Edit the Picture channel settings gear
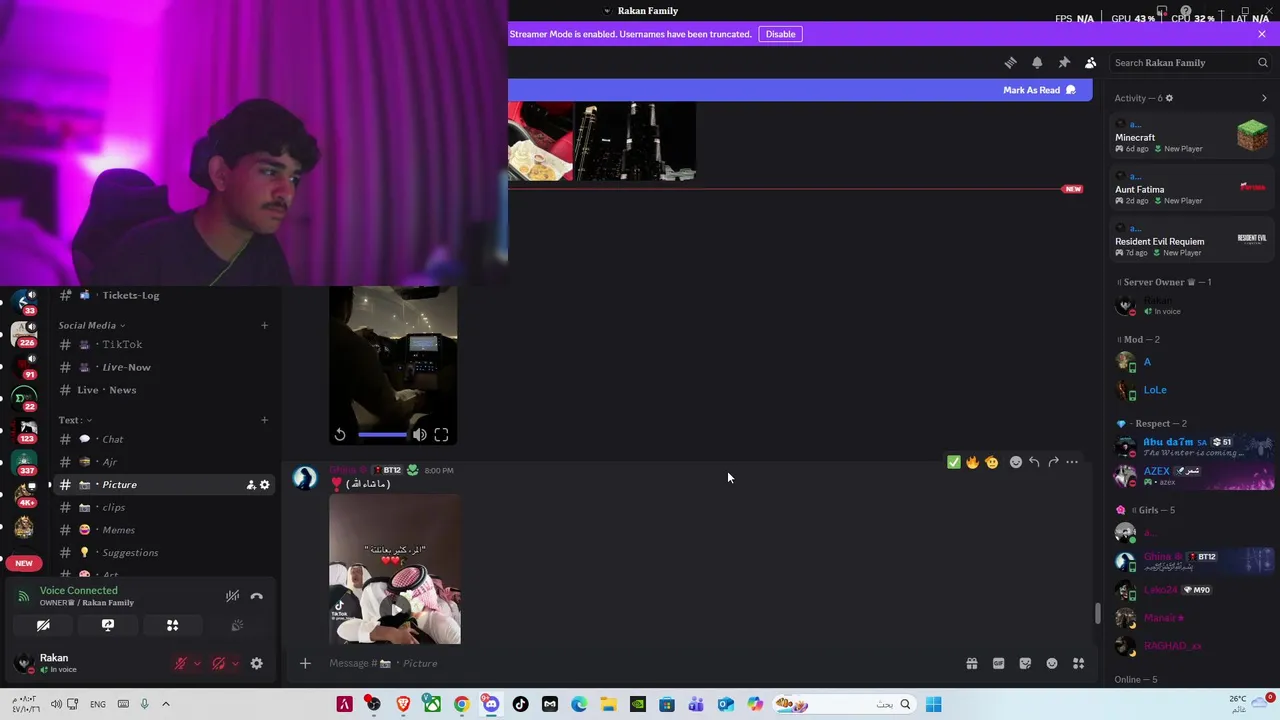1280x720 pixels. point(265,485)
